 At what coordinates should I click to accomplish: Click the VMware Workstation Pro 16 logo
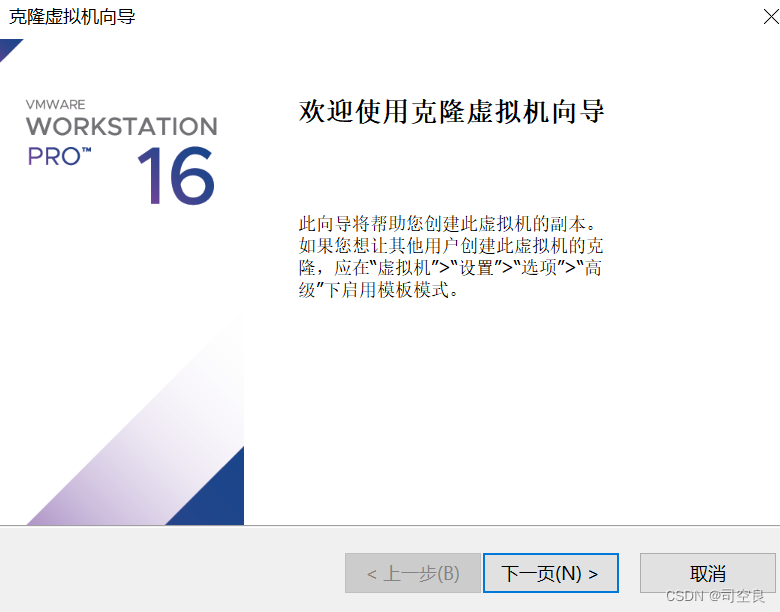[x=122, y=152]
